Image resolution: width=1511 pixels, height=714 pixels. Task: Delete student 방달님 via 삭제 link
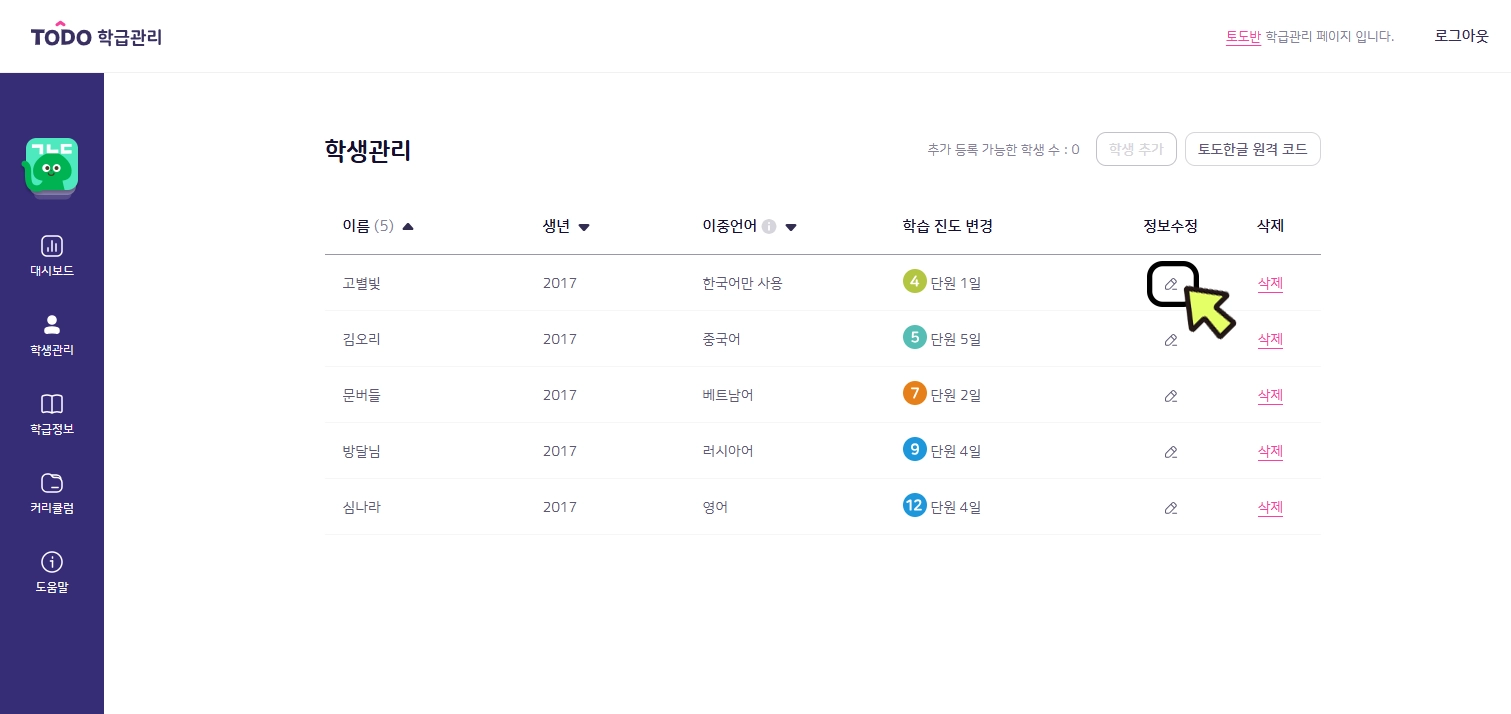1270,451
